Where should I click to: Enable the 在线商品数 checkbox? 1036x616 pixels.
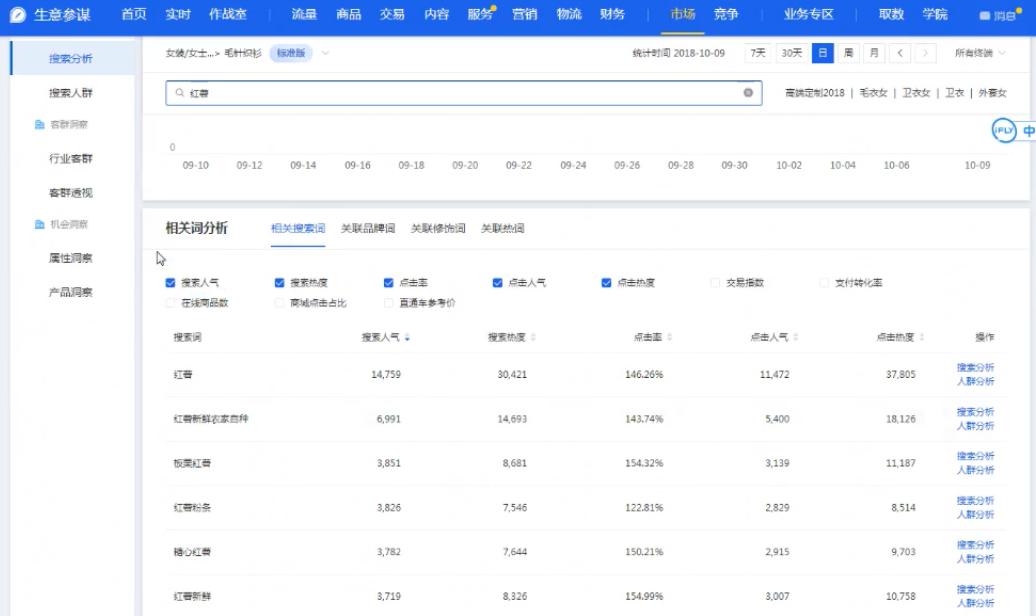pos(171,302)
